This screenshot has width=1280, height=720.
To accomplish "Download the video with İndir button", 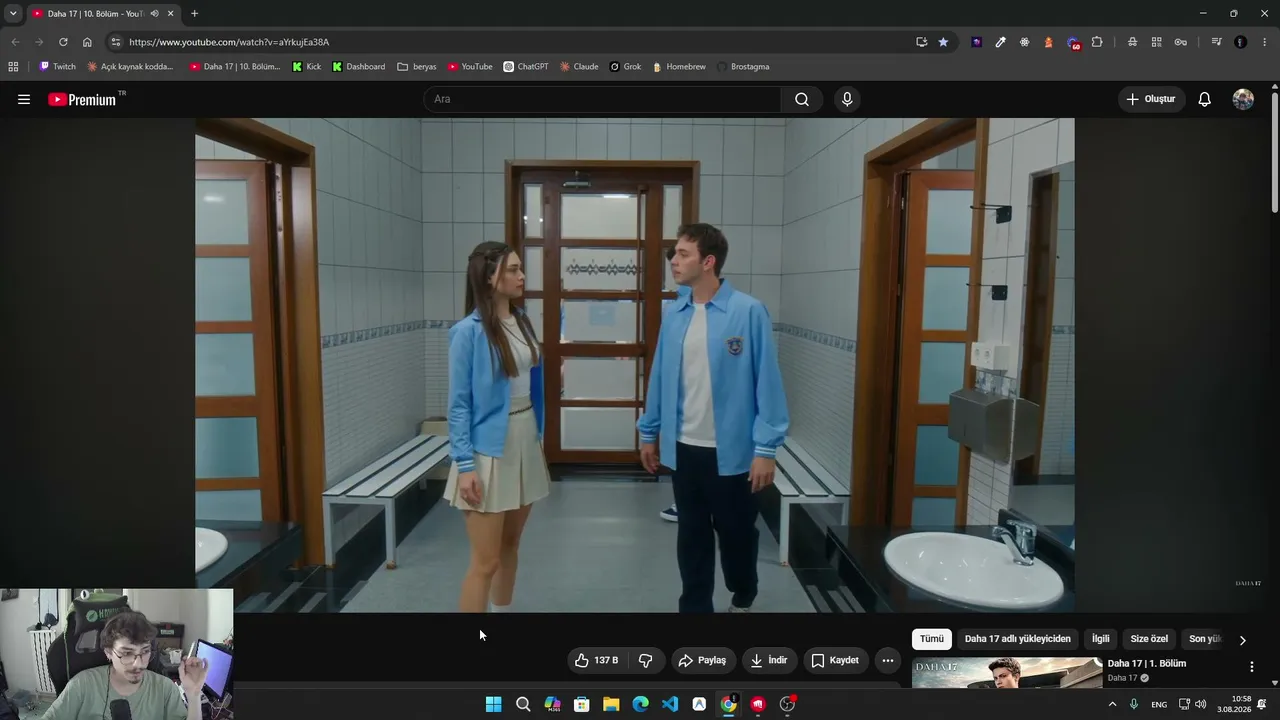I will point(769,660).
